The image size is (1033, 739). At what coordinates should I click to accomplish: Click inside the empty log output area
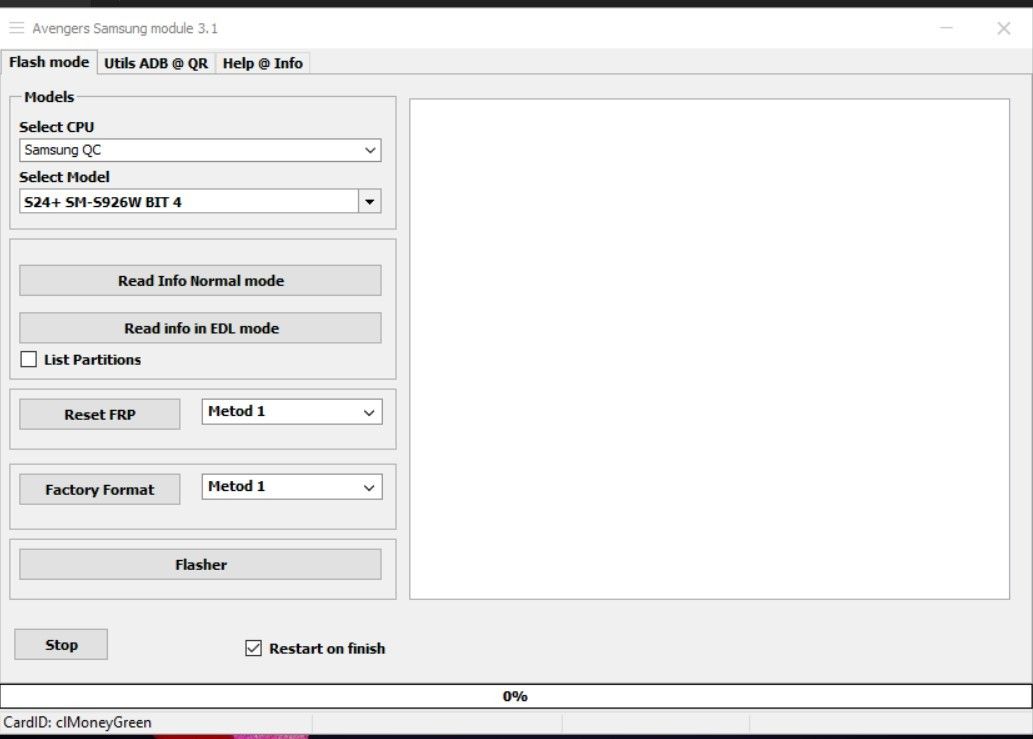tap(710, 349)
